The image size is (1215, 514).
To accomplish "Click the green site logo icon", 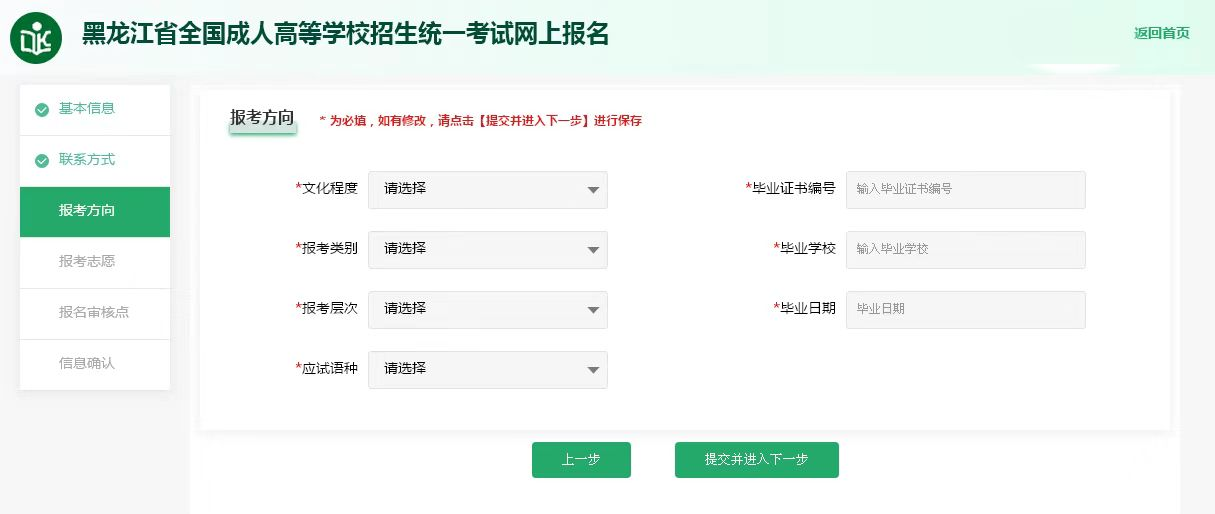I will point(36,38).
